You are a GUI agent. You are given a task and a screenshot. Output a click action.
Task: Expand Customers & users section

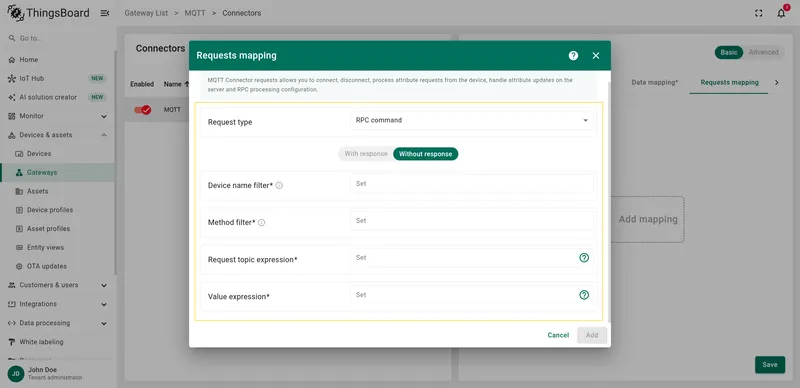pos(57,285)
